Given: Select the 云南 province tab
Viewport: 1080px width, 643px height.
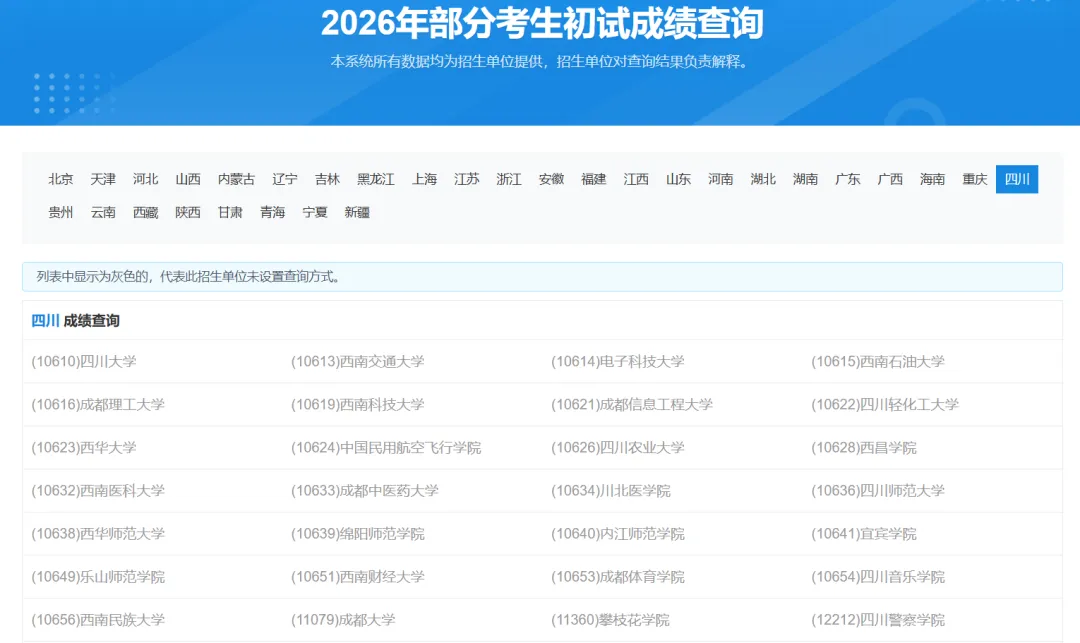Looking at the screenshot, I should pos(103,212).
